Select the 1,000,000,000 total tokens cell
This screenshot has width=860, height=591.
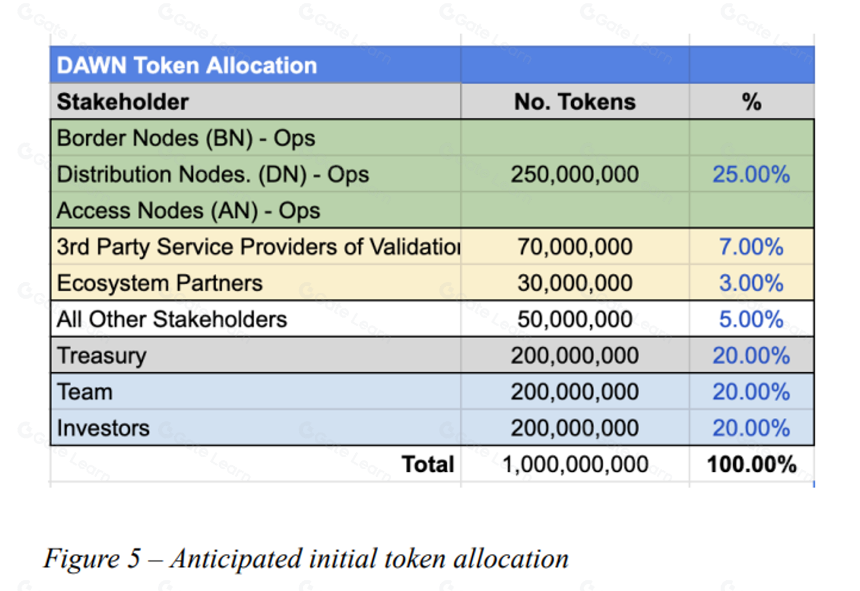(575, 464)
